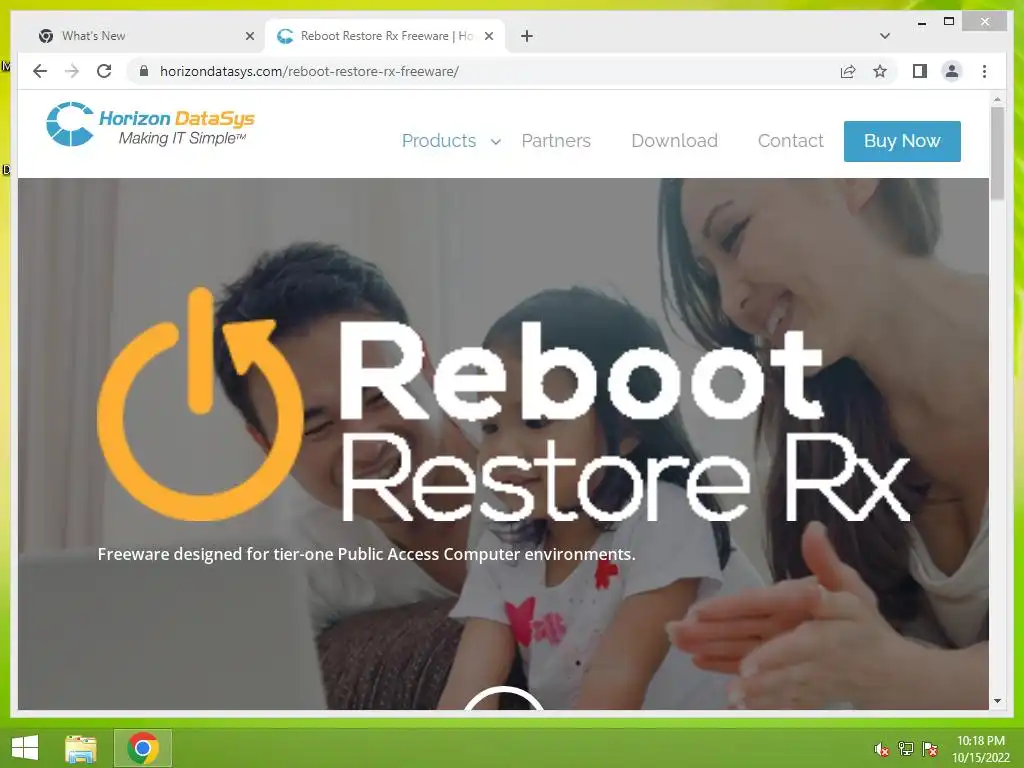Click the Horizon DataSys logo

pyautogui.click(x=150, y=124)
